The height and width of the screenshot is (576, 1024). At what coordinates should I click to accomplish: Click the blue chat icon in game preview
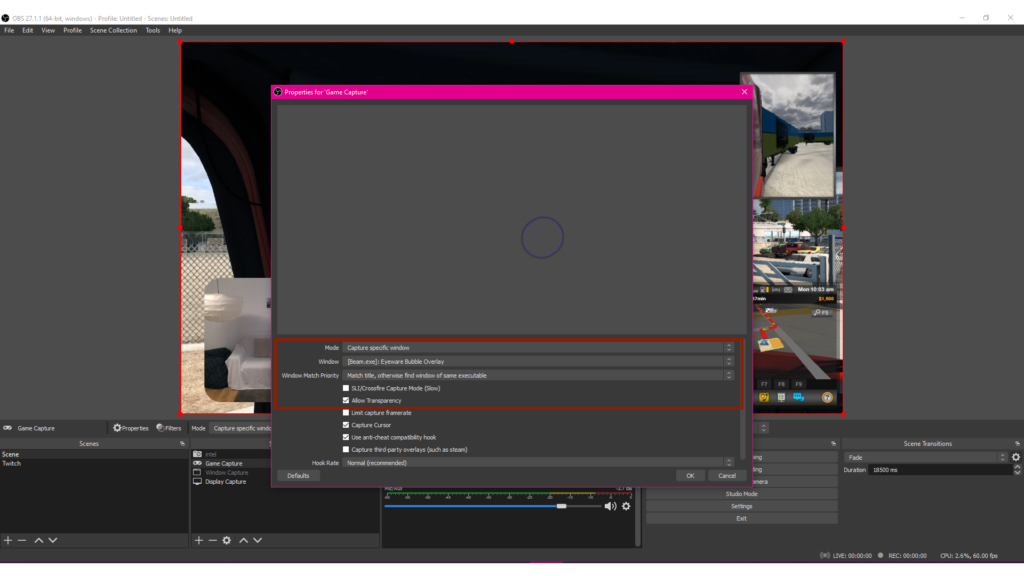coord(799,397)
